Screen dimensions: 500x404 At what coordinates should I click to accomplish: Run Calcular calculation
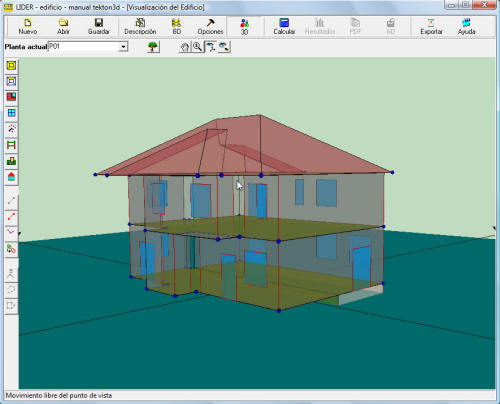[x=284, y=27]
